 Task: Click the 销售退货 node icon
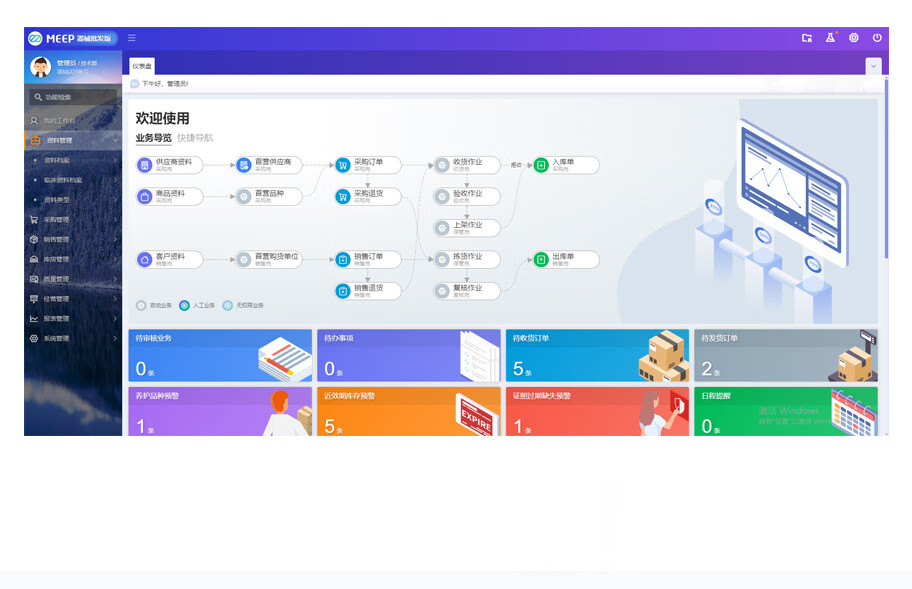point(343,291)
